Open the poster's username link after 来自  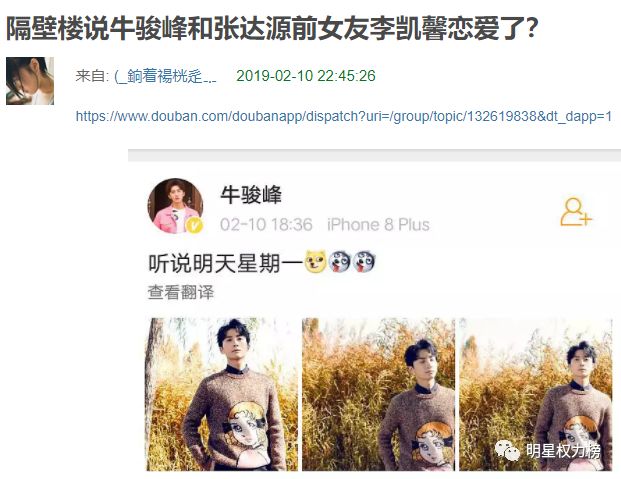coord(166,76)
